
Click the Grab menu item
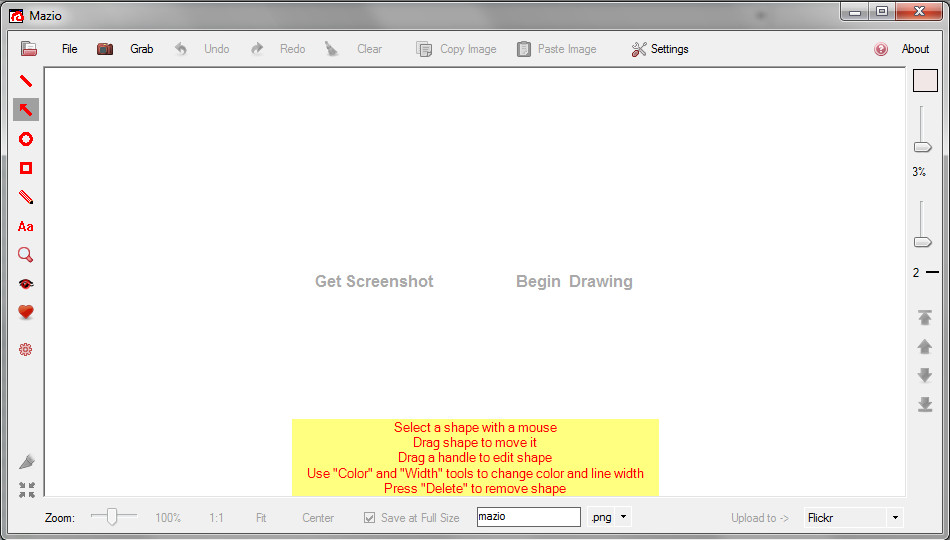[142, 49]
